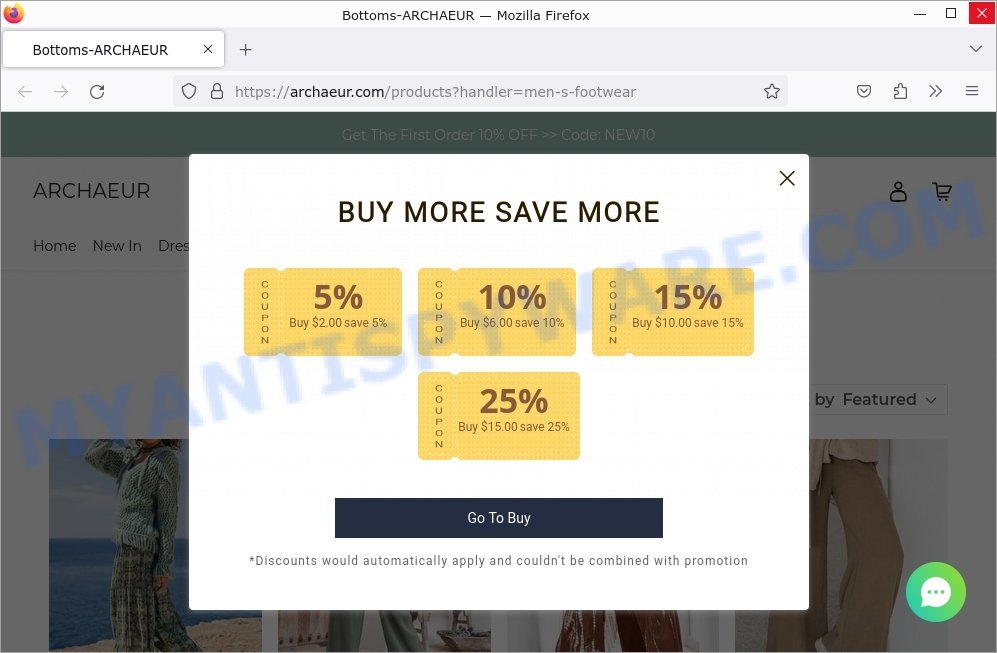
Task: Select the 15% coupon card
Action: coord(673,312)
